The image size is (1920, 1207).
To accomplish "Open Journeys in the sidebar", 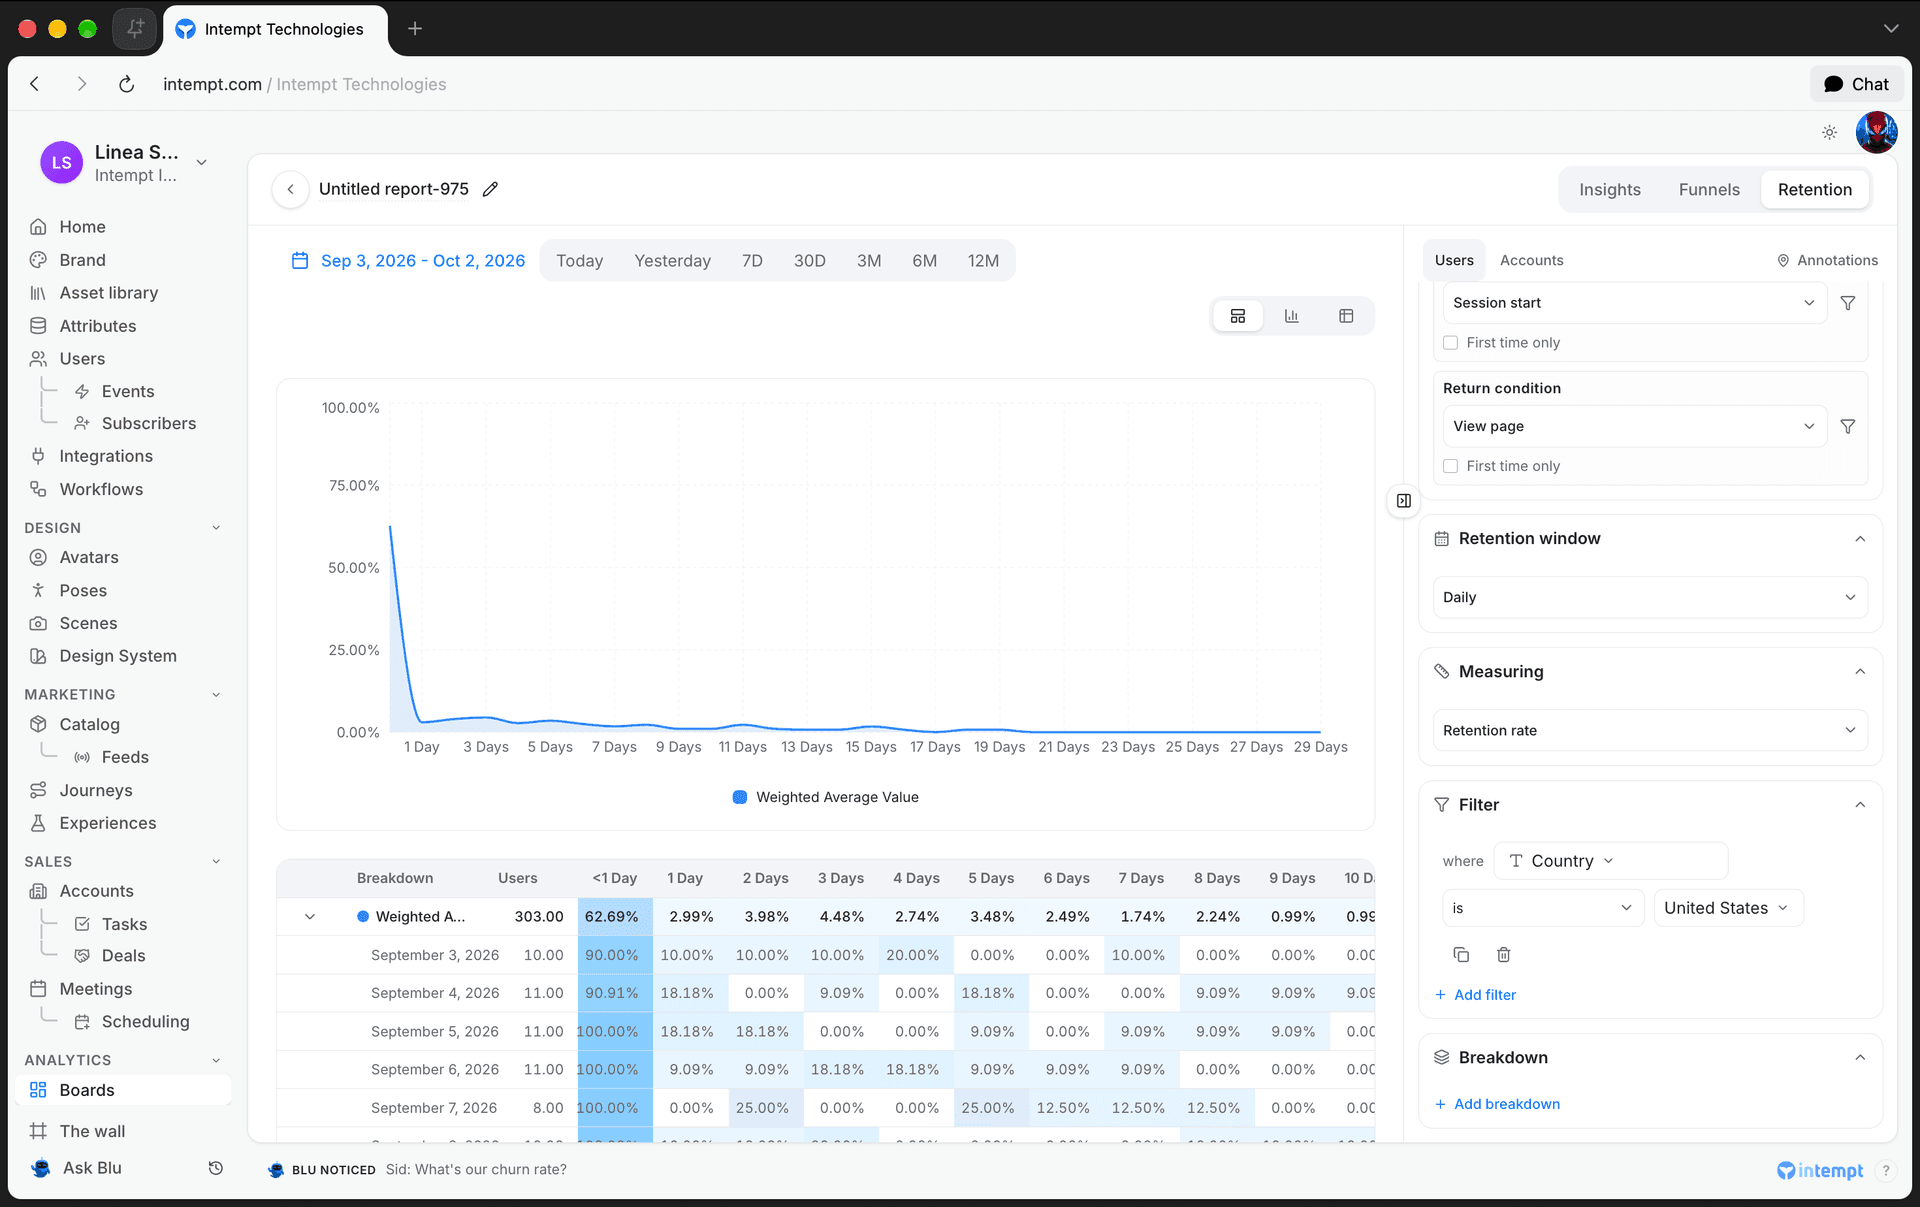I will (96, 790).
